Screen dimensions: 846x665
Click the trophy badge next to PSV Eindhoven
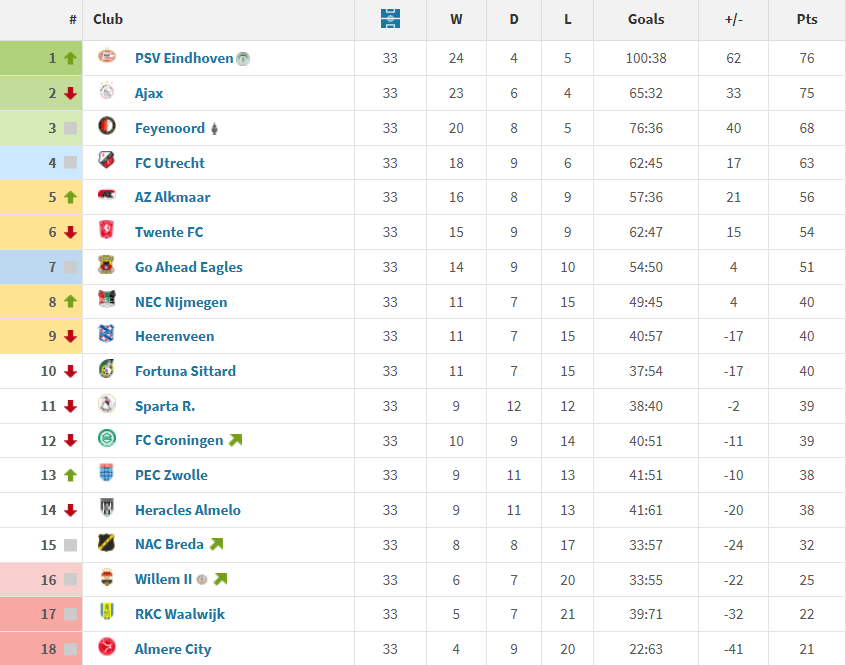click(x=243, y=58)
